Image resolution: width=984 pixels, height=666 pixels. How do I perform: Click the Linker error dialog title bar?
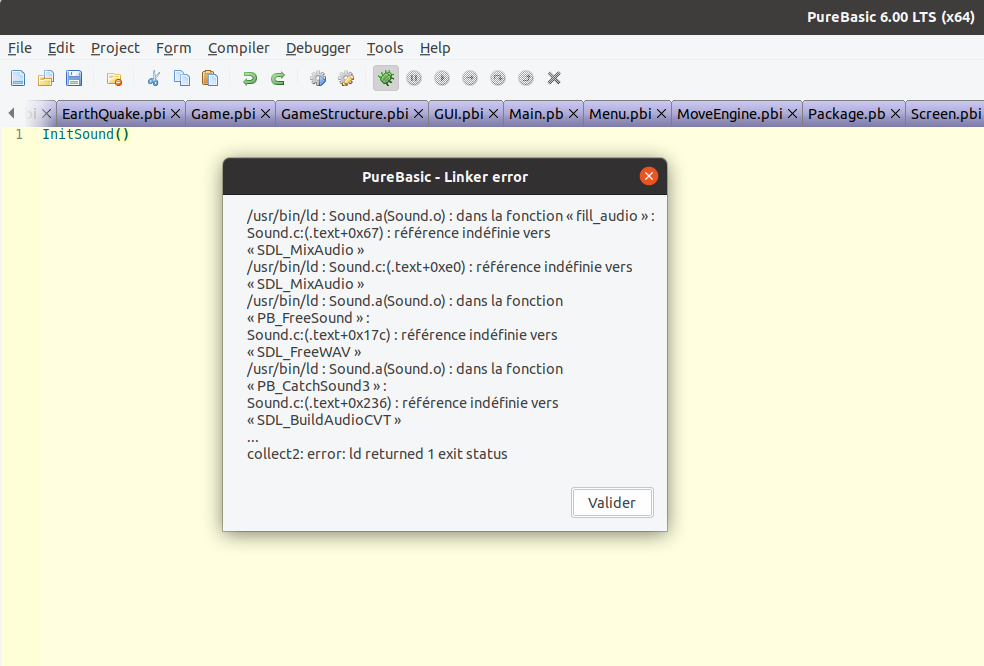point(445,176)
